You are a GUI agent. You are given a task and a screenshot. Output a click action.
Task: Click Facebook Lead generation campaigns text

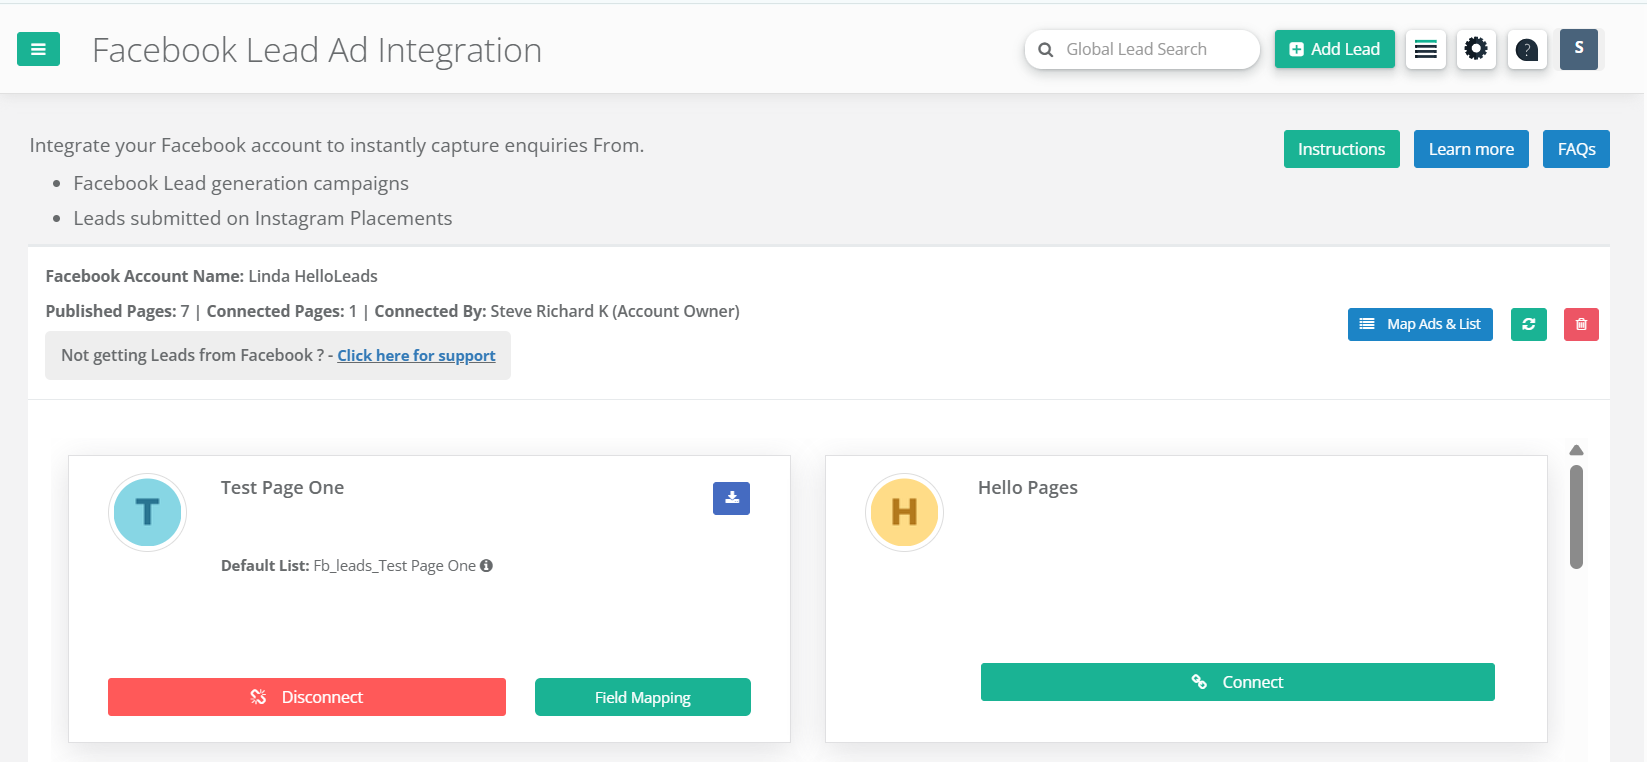tap(241, 184)
